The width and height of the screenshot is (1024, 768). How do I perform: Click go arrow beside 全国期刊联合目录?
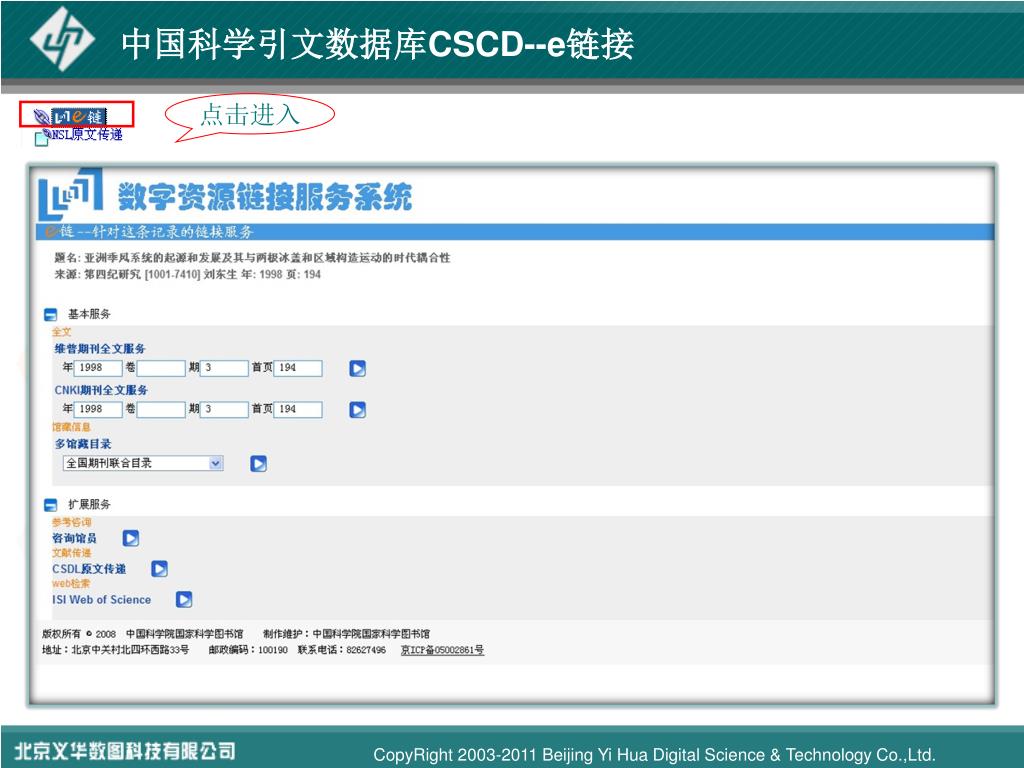[259, 464]
